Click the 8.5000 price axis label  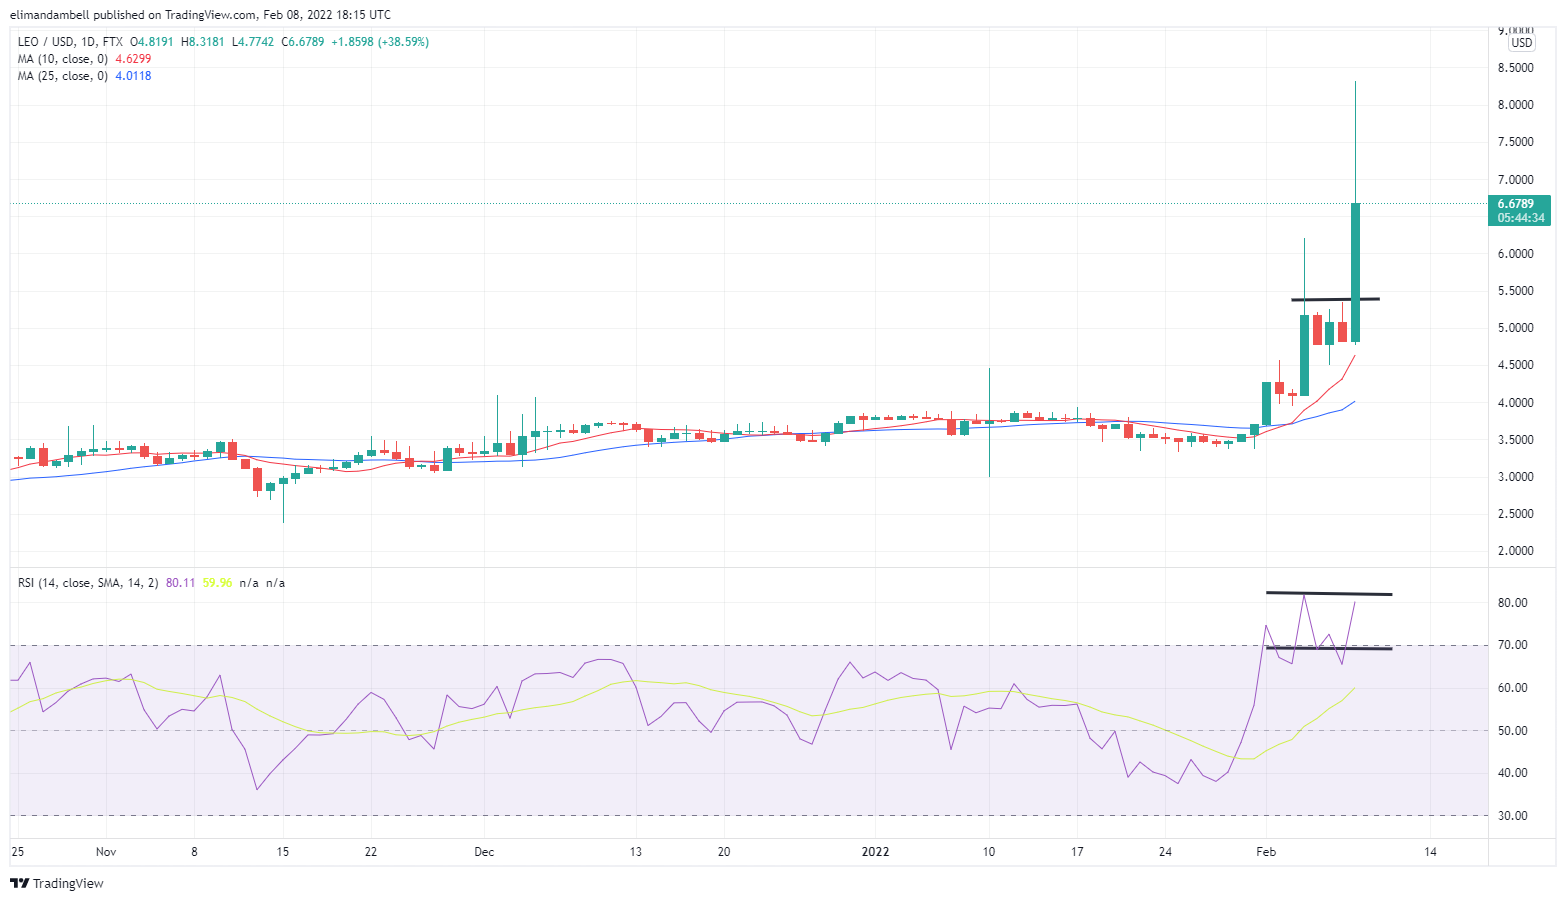click(1515, 68)
